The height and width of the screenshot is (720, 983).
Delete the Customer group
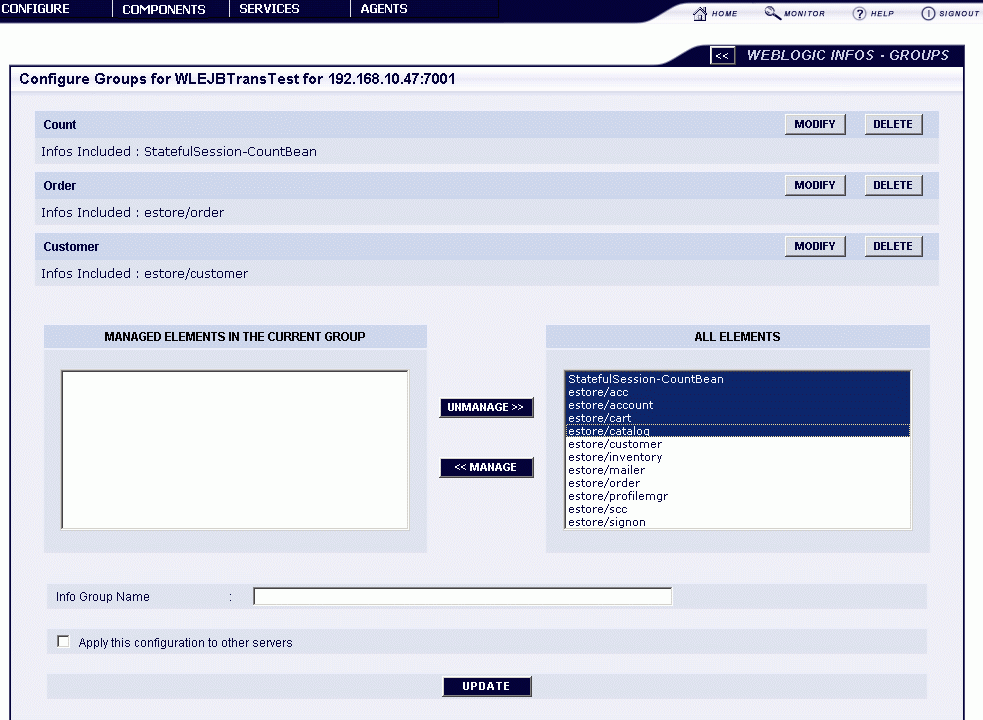(x=893, y=246)
